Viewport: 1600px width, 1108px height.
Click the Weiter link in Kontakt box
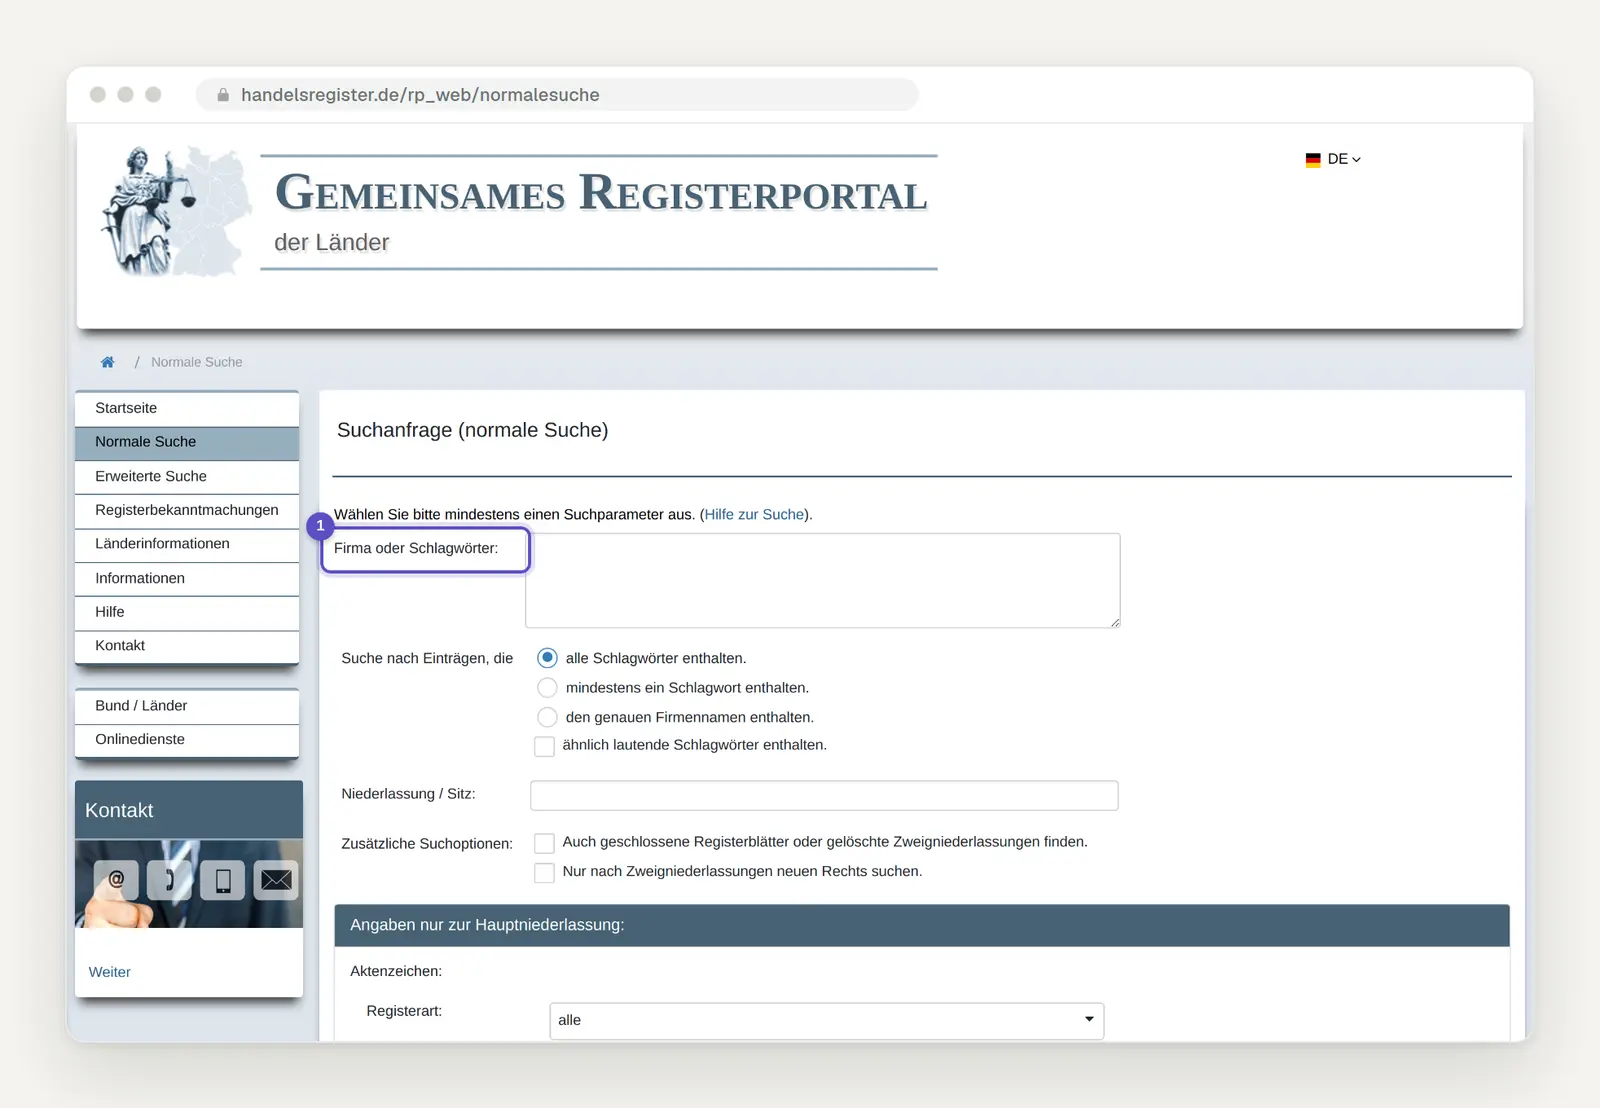point(110,972)
